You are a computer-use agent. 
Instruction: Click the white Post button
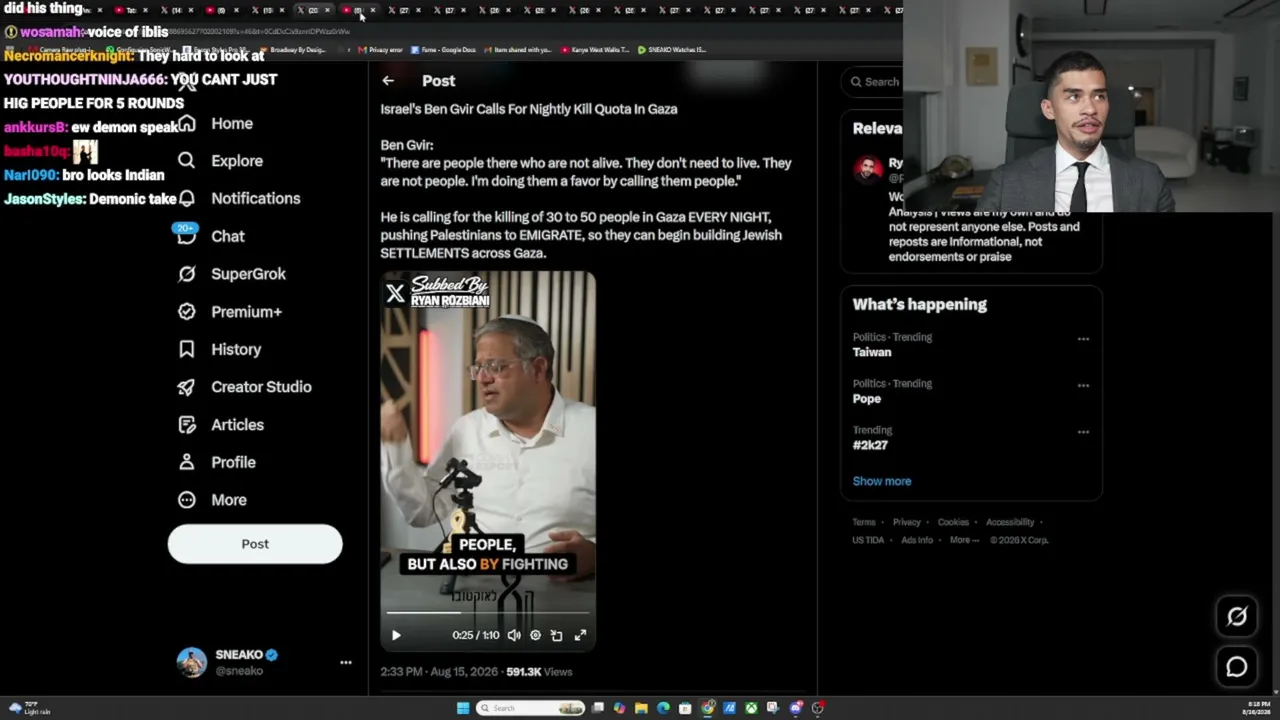pyautogui.click(x=255, y=544)
